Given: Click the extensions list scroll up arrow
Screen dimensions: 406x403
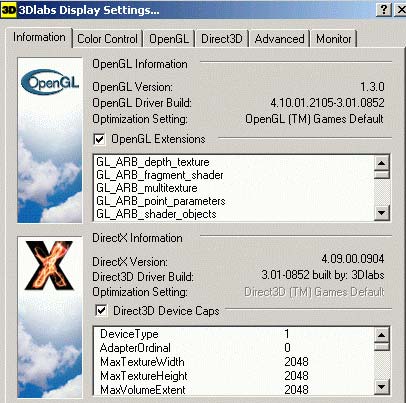Looking at the screenshot, I should point(382,163).
